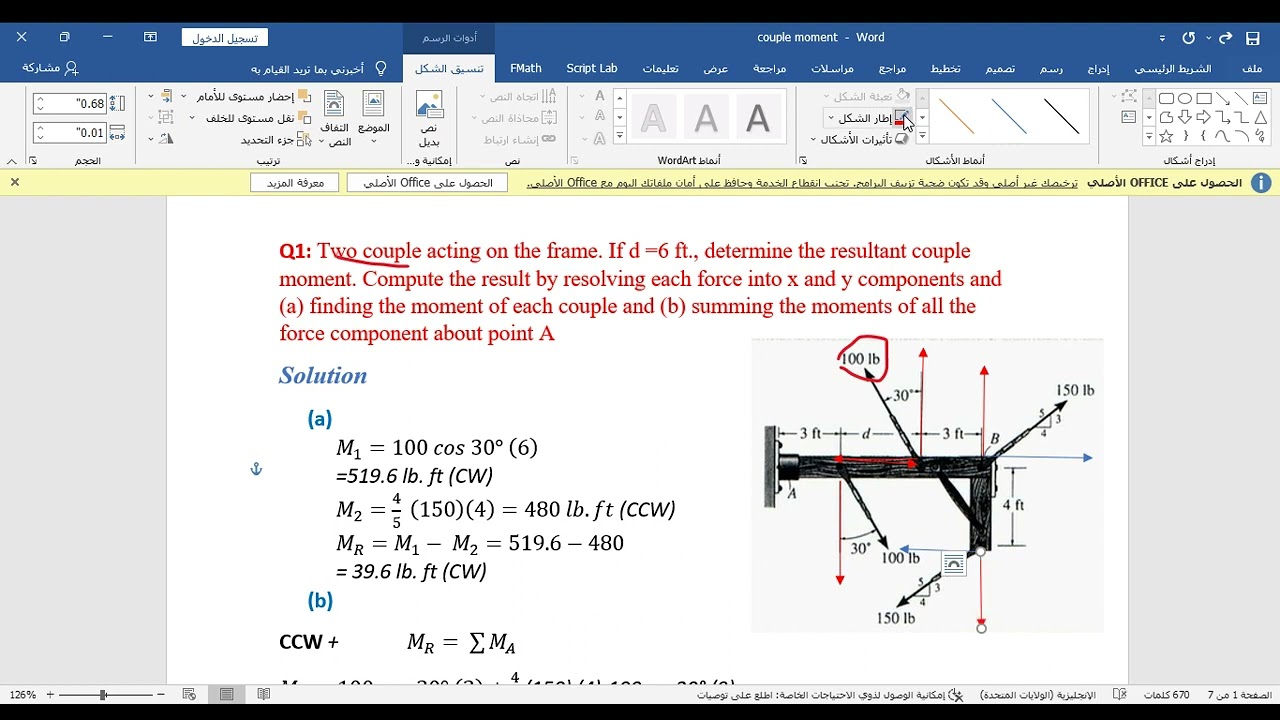Choose the right arrow shape in gallery

[1204, 117]
